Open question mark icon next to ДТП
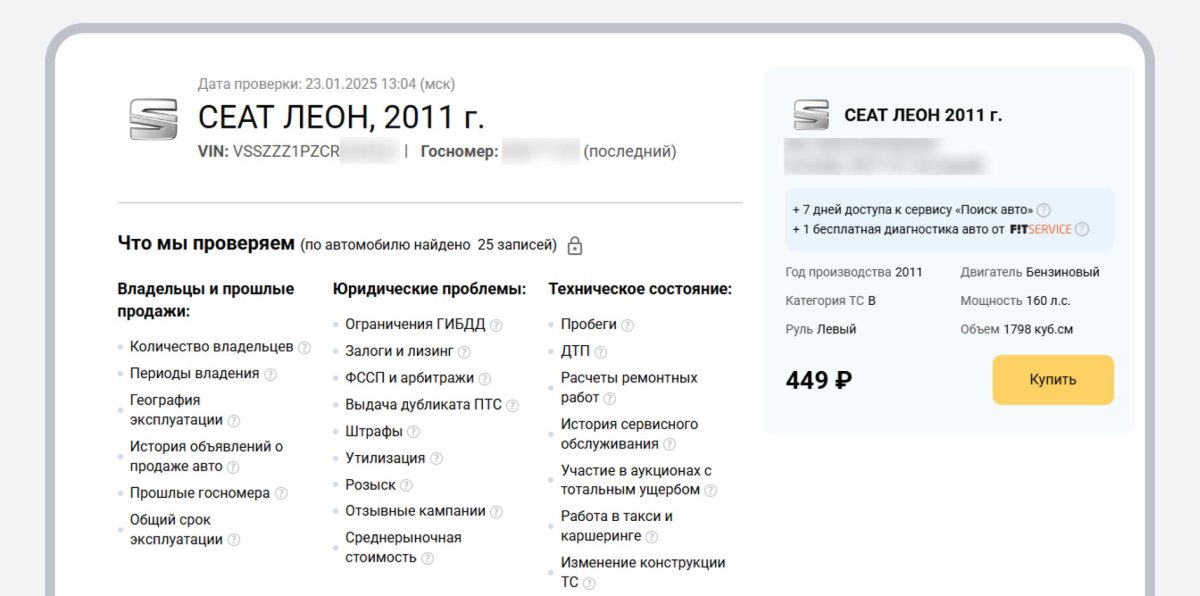 coord(601,352)
